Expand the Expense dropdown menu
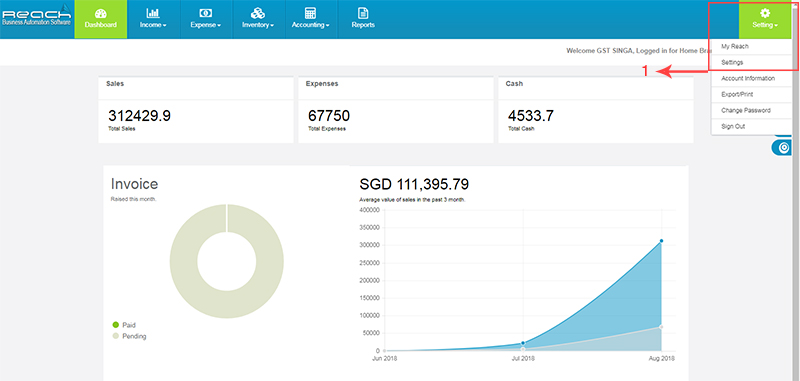The height and width of the screenshot is (381, 800). pyautogui.click(x=206, y=24)
